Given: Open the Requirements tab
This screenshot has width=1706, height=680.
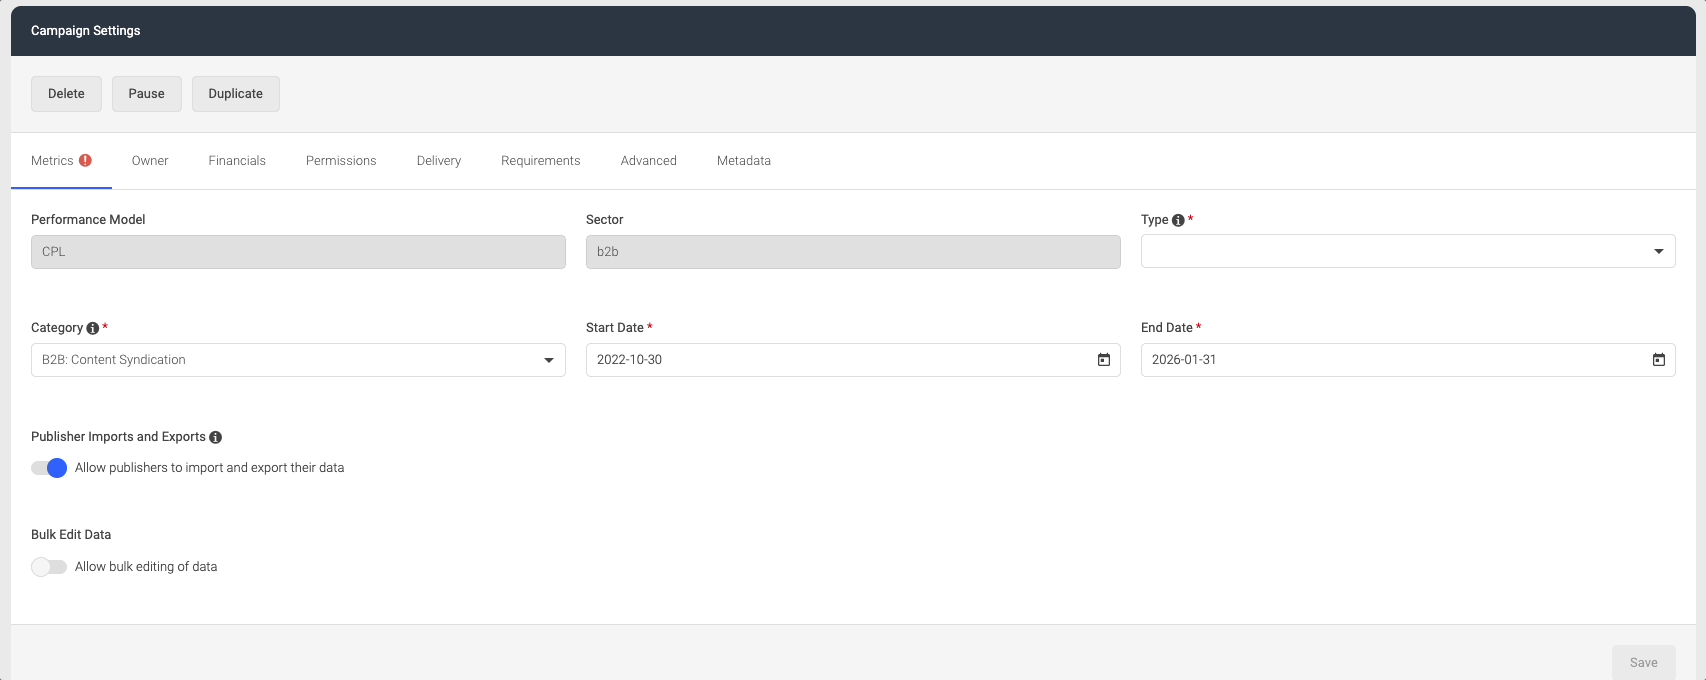Looking at the screenshot, I should pyautogui.click(x=541, y=160).
